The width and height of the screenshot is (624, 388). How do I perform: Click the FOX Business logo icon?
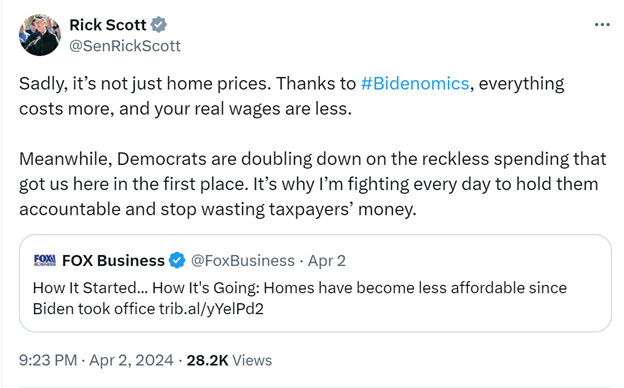[45, 260]
